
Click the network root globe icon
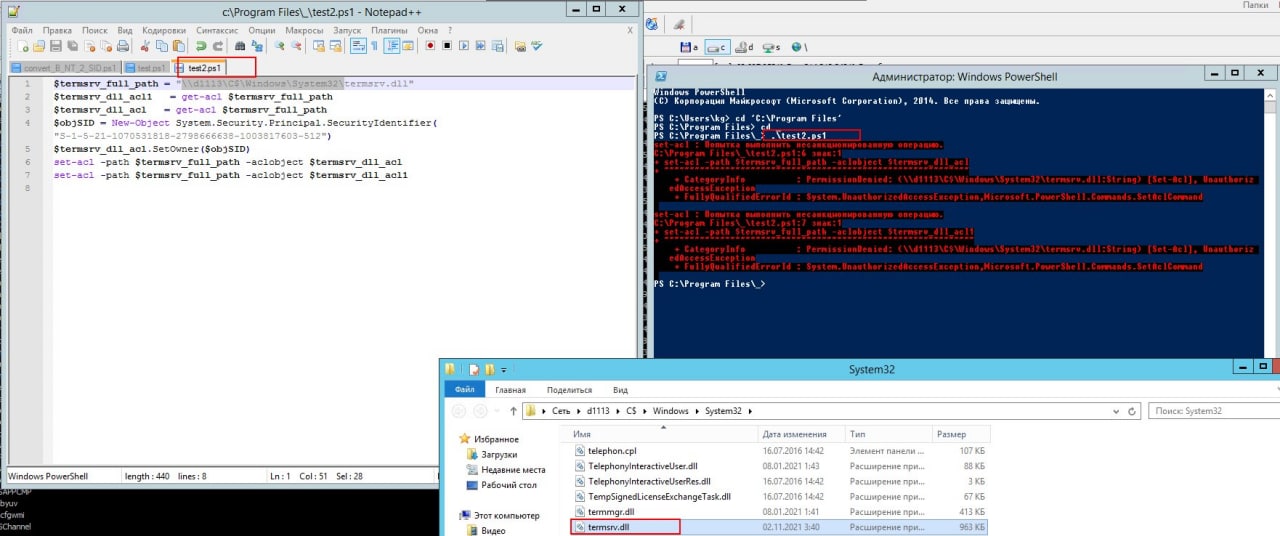[x=797, y=47]
